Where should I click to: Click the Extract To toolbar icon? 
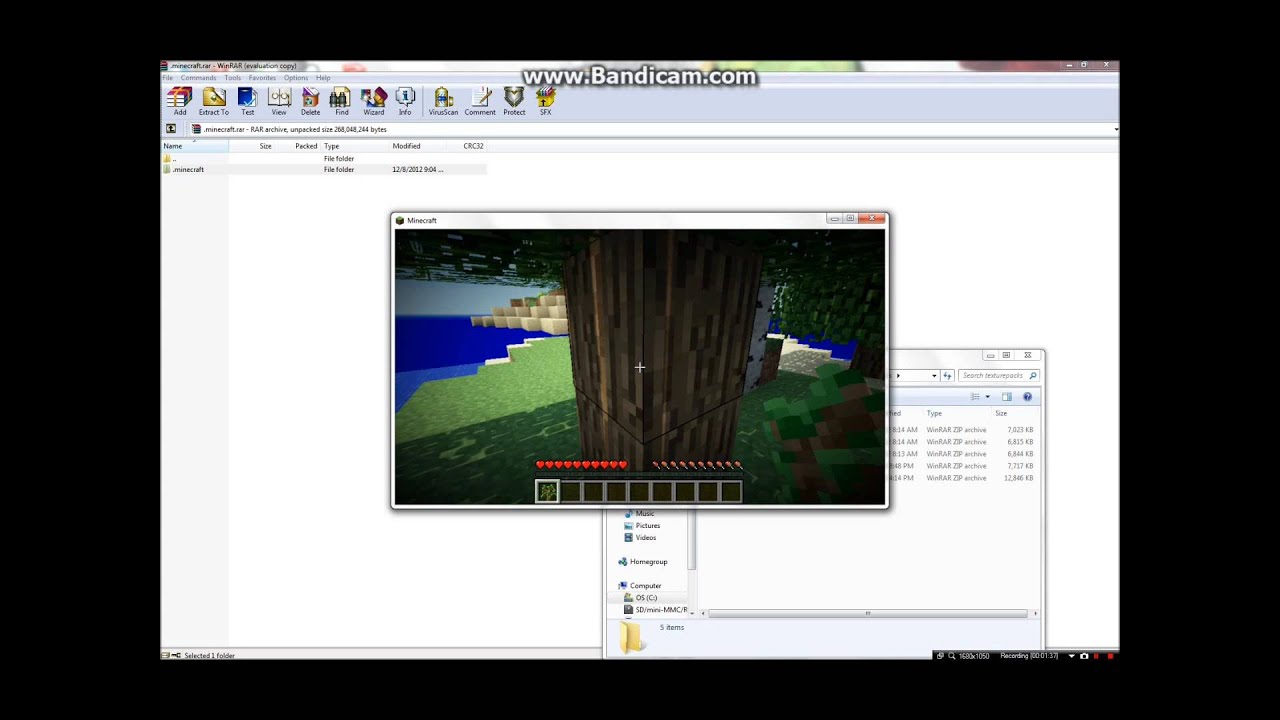tap(214, 101)
